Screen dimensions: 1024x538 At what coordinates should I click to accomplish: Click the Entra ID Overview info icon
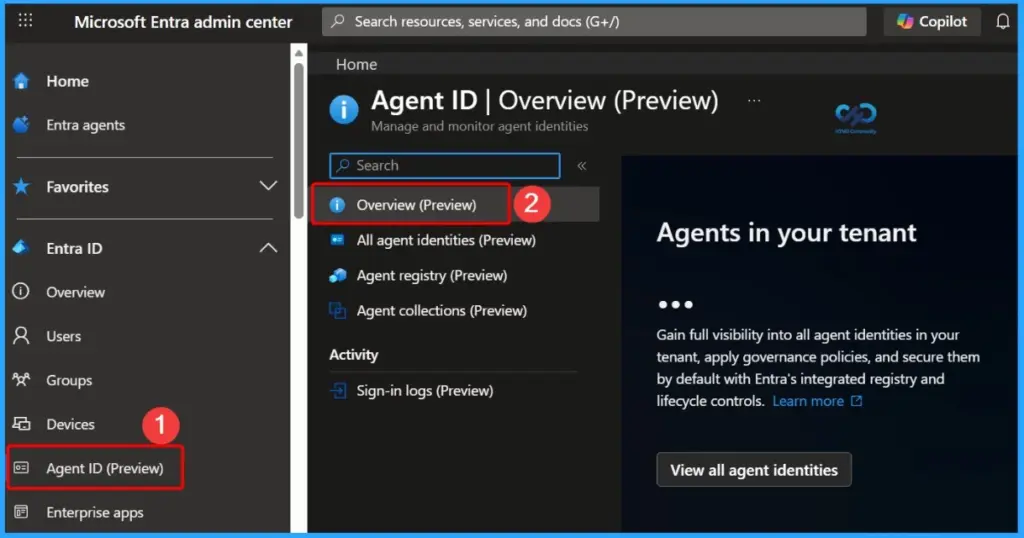coord(21,291)
